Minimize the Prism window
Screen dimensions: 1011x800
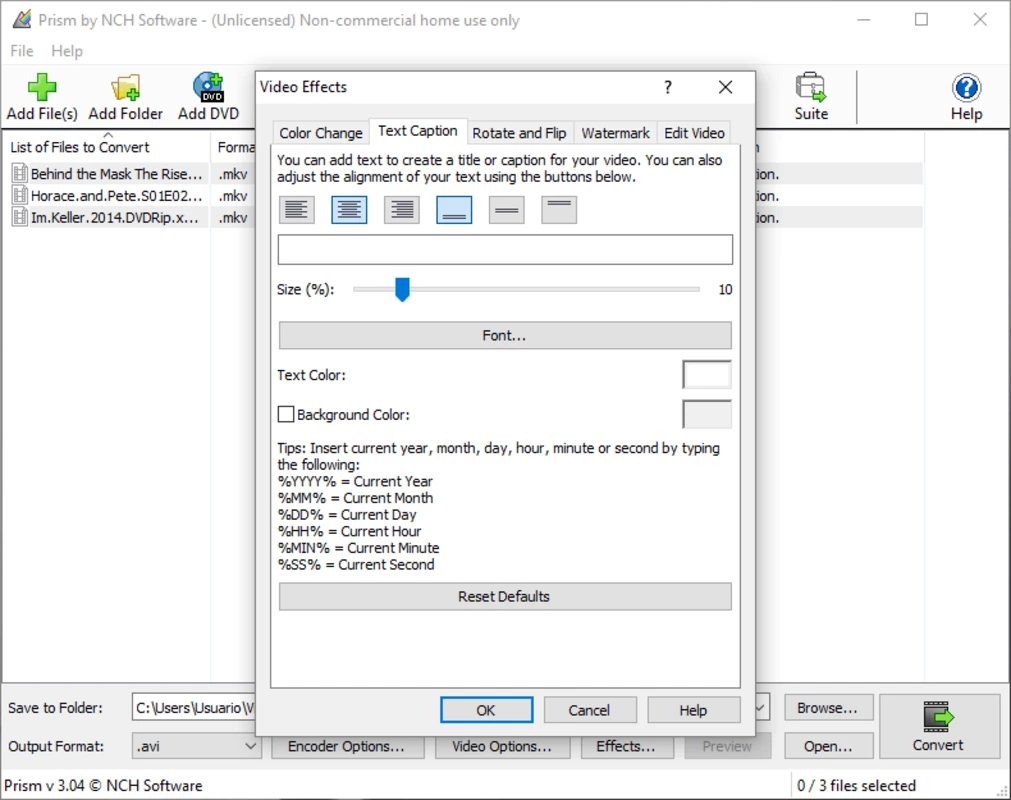click(863, 20)
